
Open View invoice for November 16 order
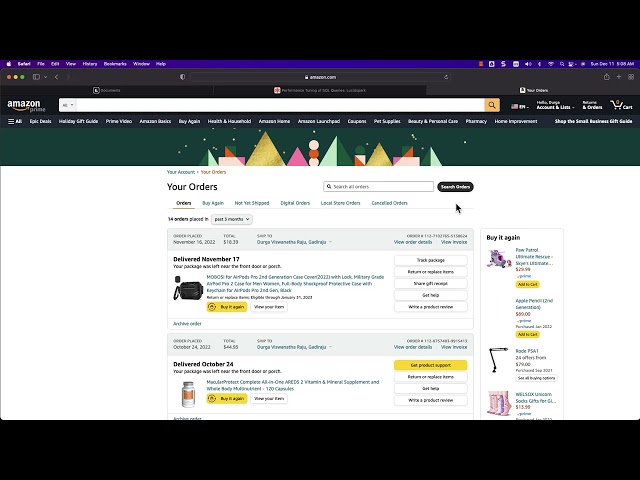click(x=454, y=242)
